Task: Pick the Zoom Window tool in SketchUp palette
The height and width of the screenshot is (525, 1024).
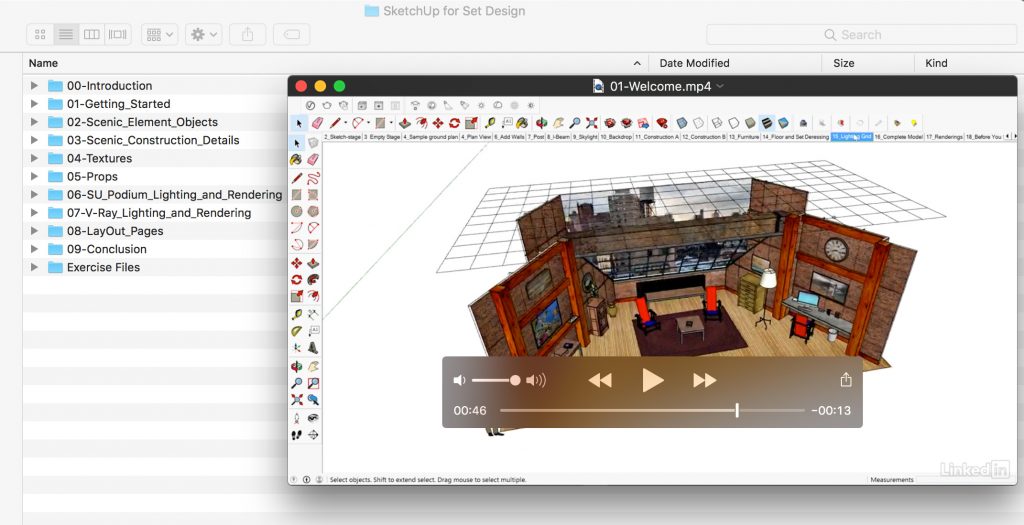Action: (x=313, y=383)
